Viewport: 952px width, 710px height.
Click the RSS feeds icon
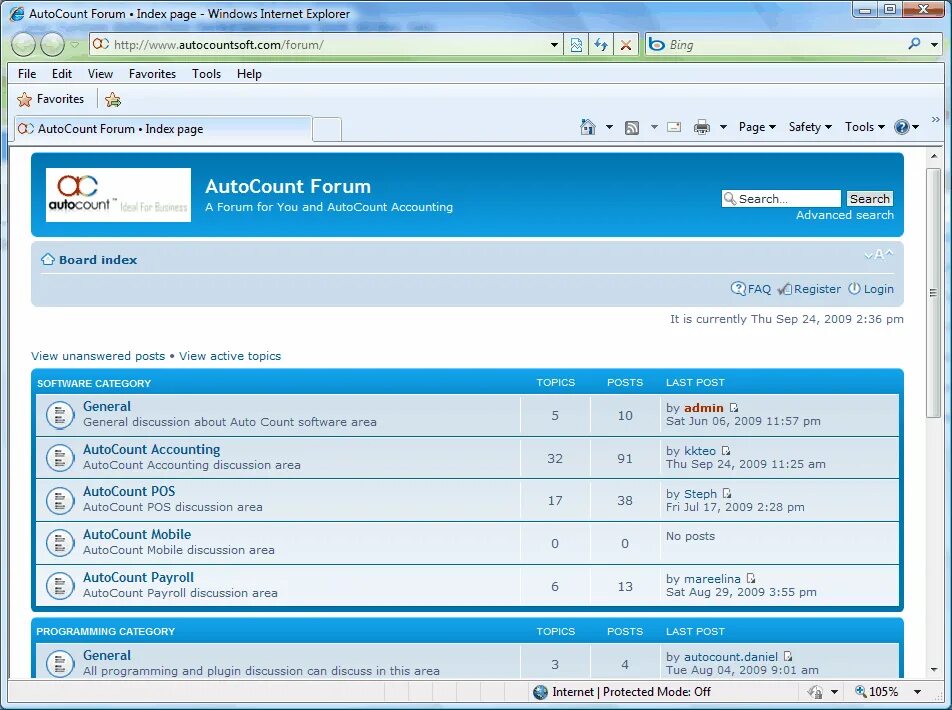(x=632, y=128)
